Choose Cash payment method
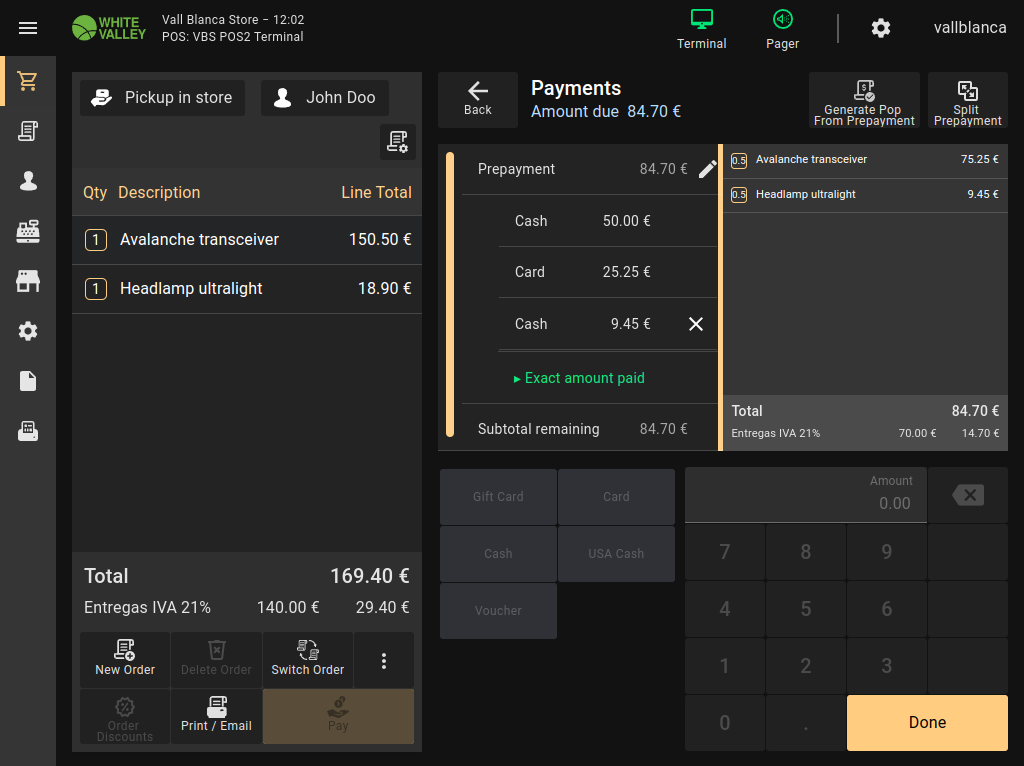This screenshot has height=766, width=1024. point(498,554)
